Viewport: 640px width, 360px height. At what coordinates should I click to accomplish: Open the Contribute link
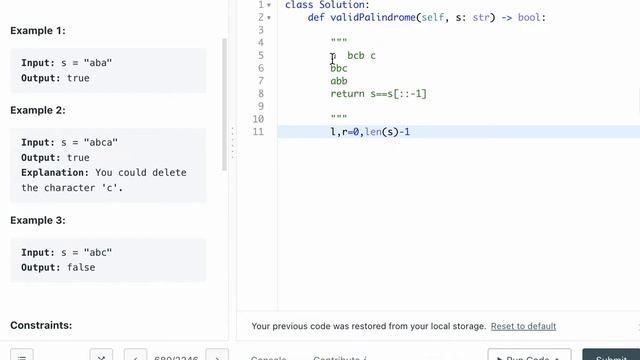pos(340,357)
